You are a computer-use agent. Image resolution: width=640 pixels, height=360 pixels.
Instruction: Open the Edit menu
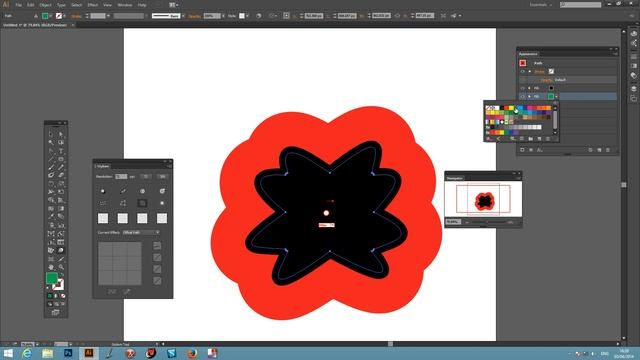31,5
